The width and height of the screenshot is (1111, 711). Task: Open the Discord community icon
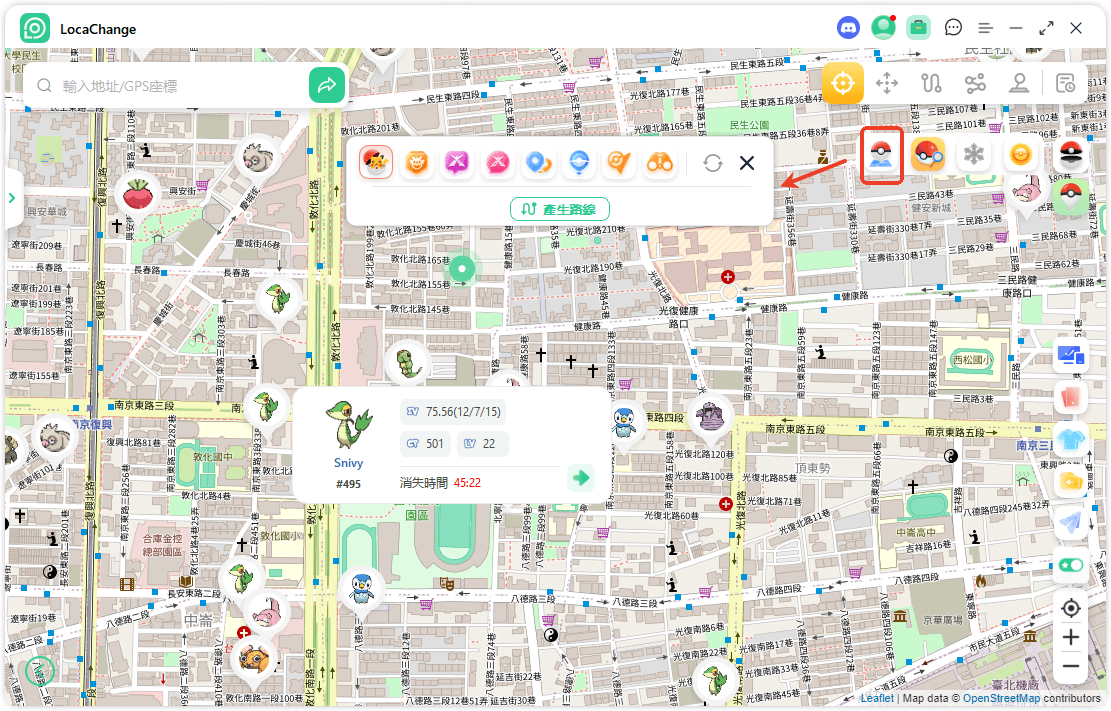tap(848, 28)
